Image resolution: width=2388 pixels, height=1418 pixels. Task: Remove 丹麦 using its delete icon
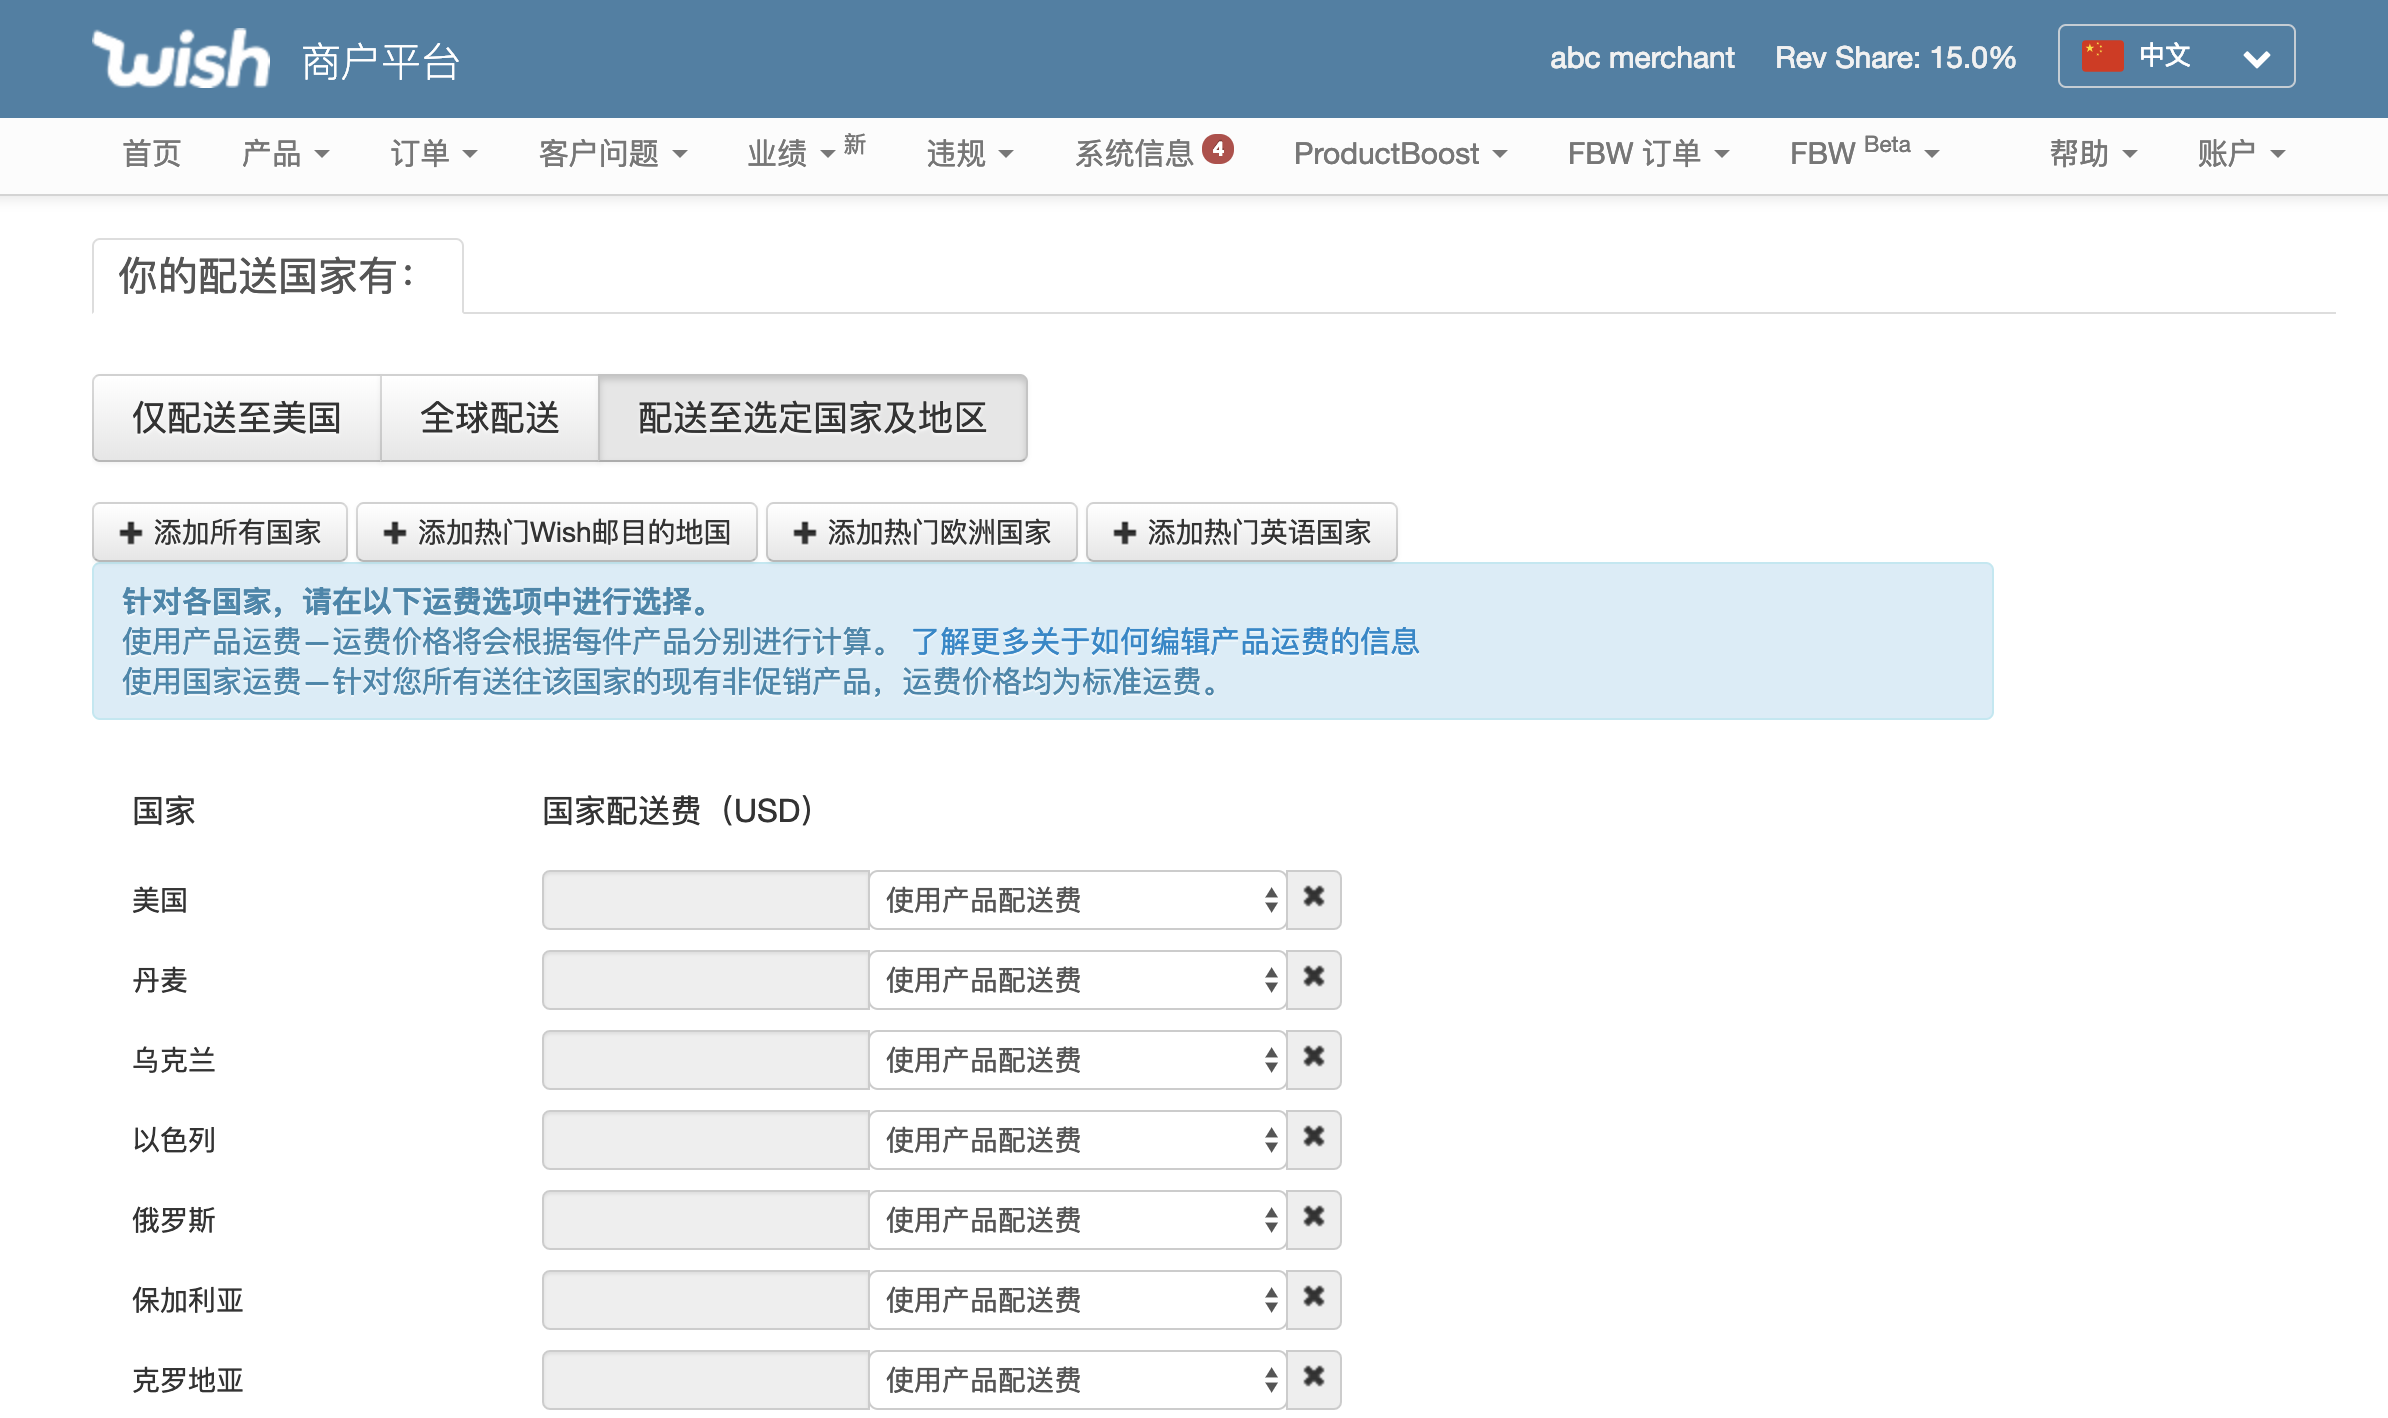pos(1313,979)
